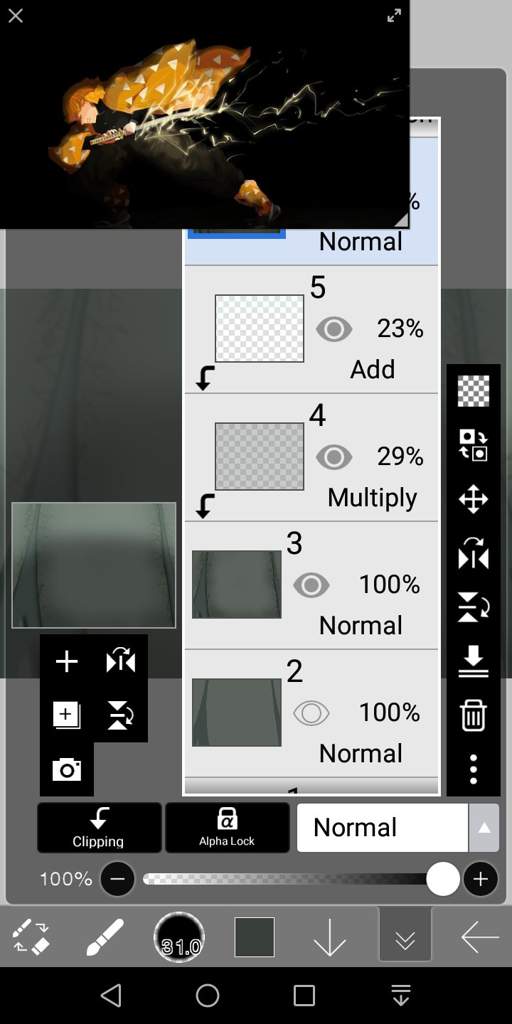Open three-dot more options menu

(x=473, y=769)
